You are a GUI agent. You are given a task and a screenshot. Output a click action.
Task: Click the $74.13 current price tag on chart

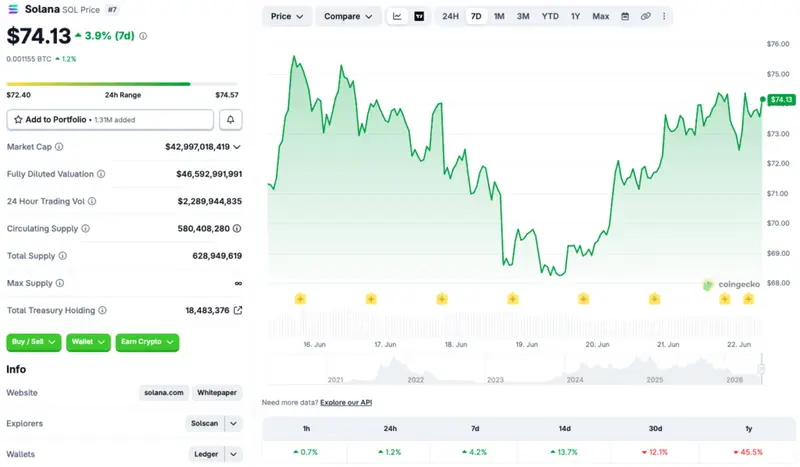[781, 100]
